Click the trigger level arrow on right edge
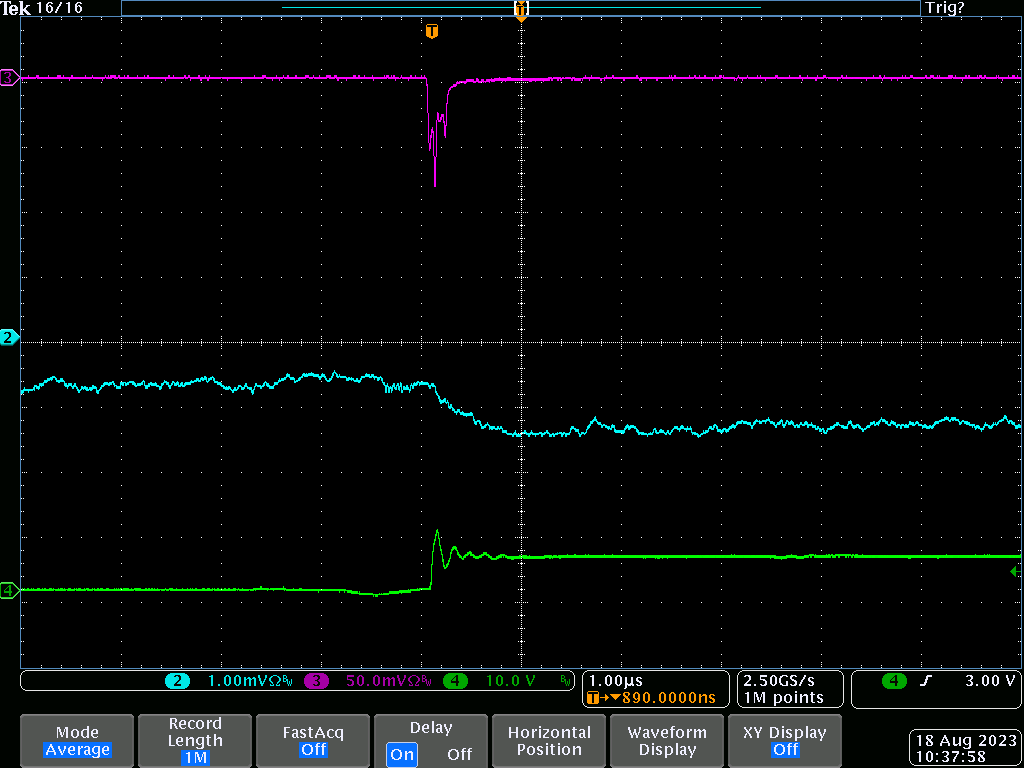 tap(1016, 572)
